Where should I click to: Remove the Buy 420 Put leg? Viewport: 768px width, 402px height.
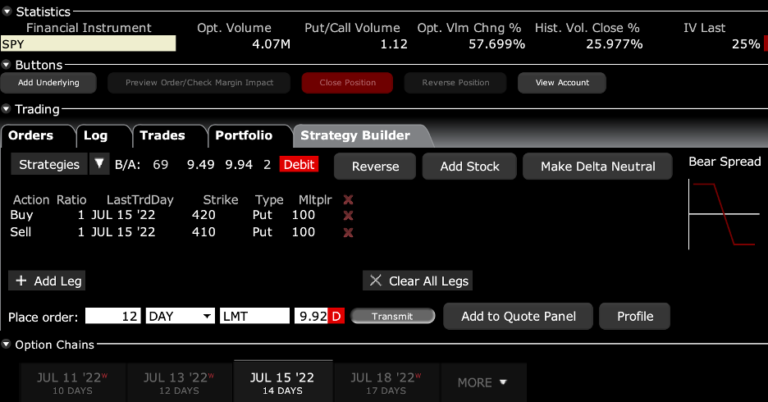[348, 216]
